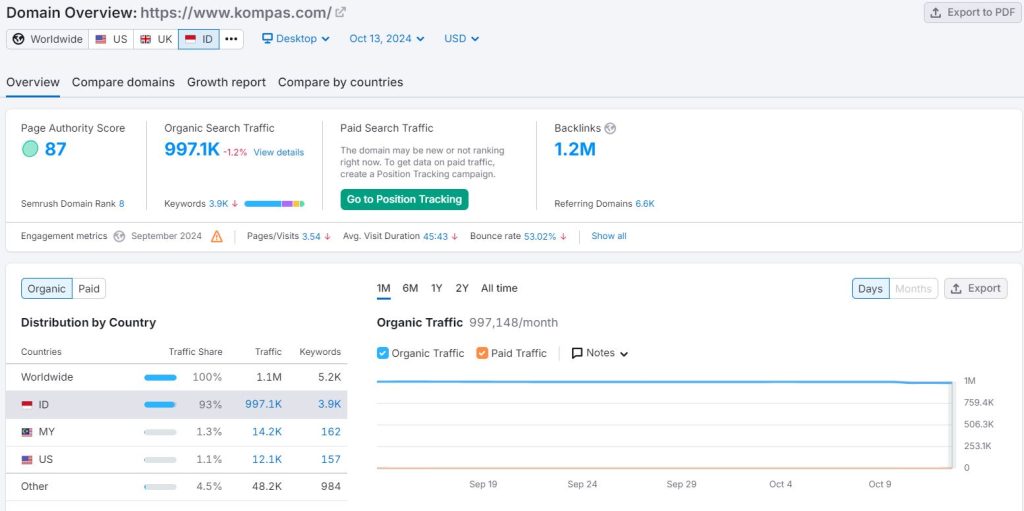Viewport: 1024px width, 511px height.
Task: Switch to Paid distribution view
Action: coord(89,289)
